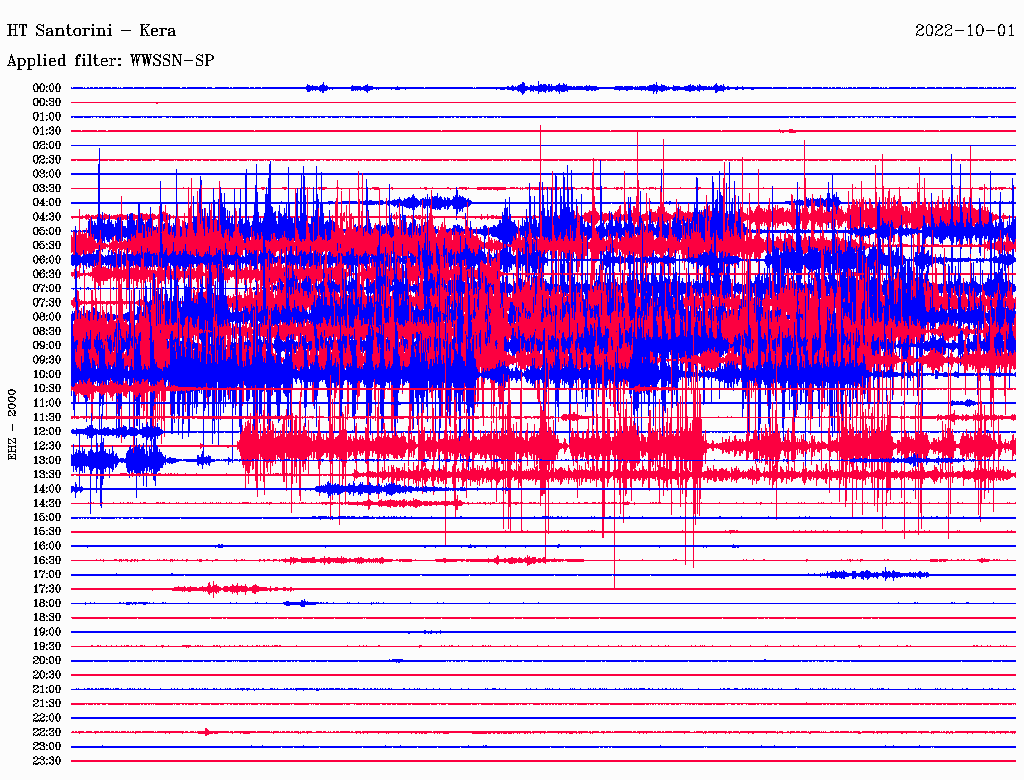Viewport: 1024px width, 780px height.
Task: Click the 06:00 time label
Action: pos(47,259)
